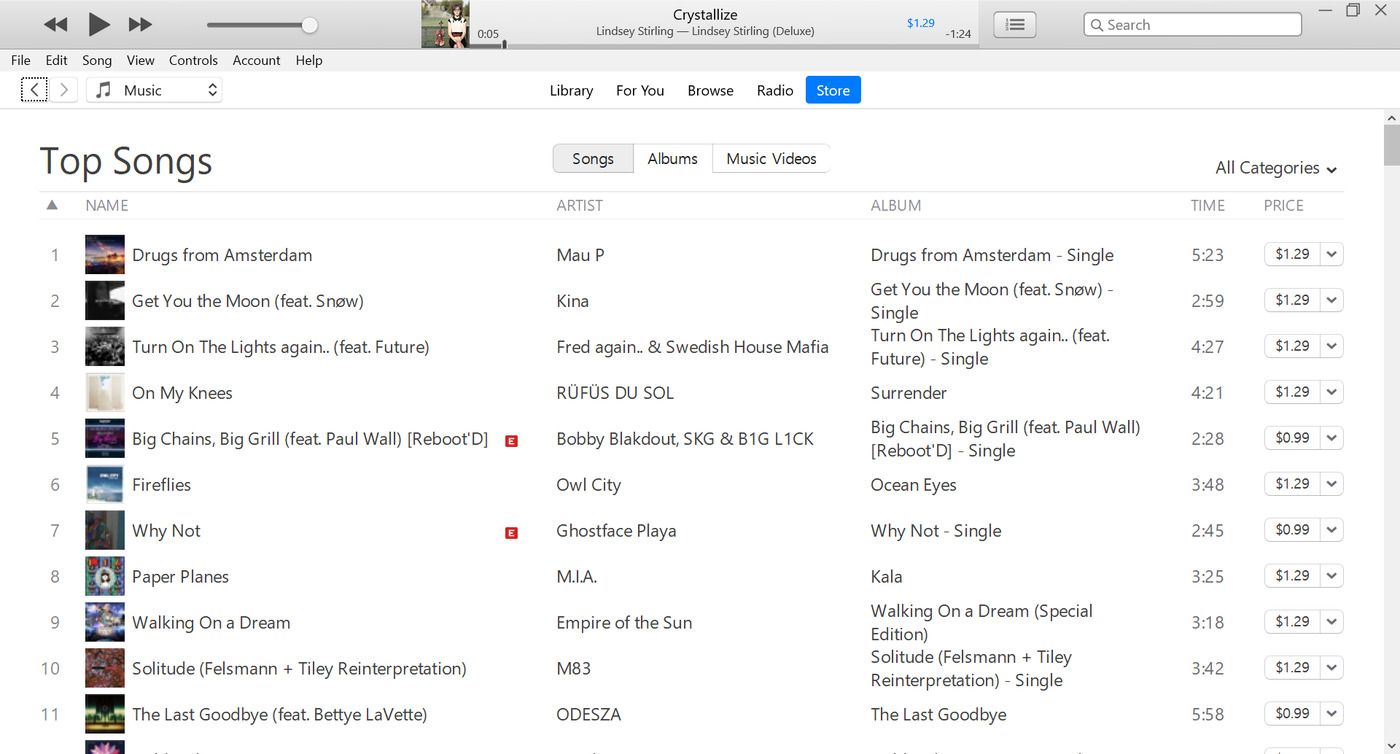The width and height of the screenshot is (1400, 754).
Task: Open artist link RÜFÜS DU SOL
Action: [615, 393]
